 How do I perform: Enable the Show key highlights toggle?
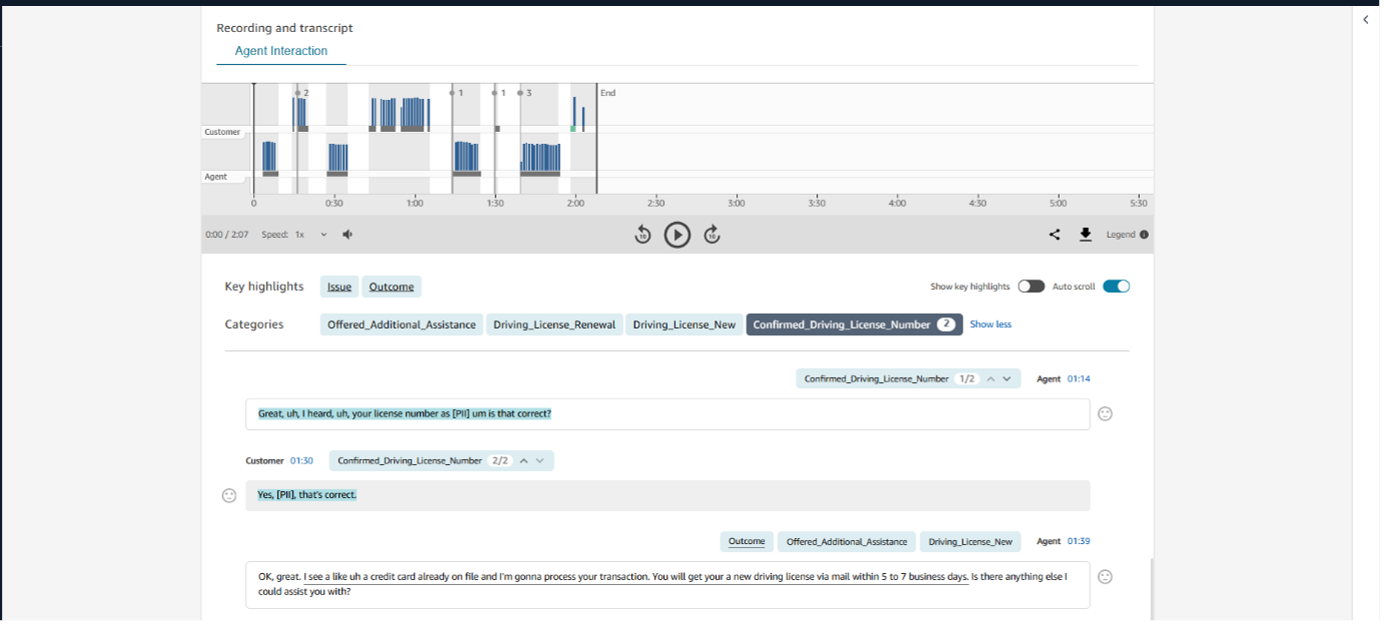click(1030, 286)
